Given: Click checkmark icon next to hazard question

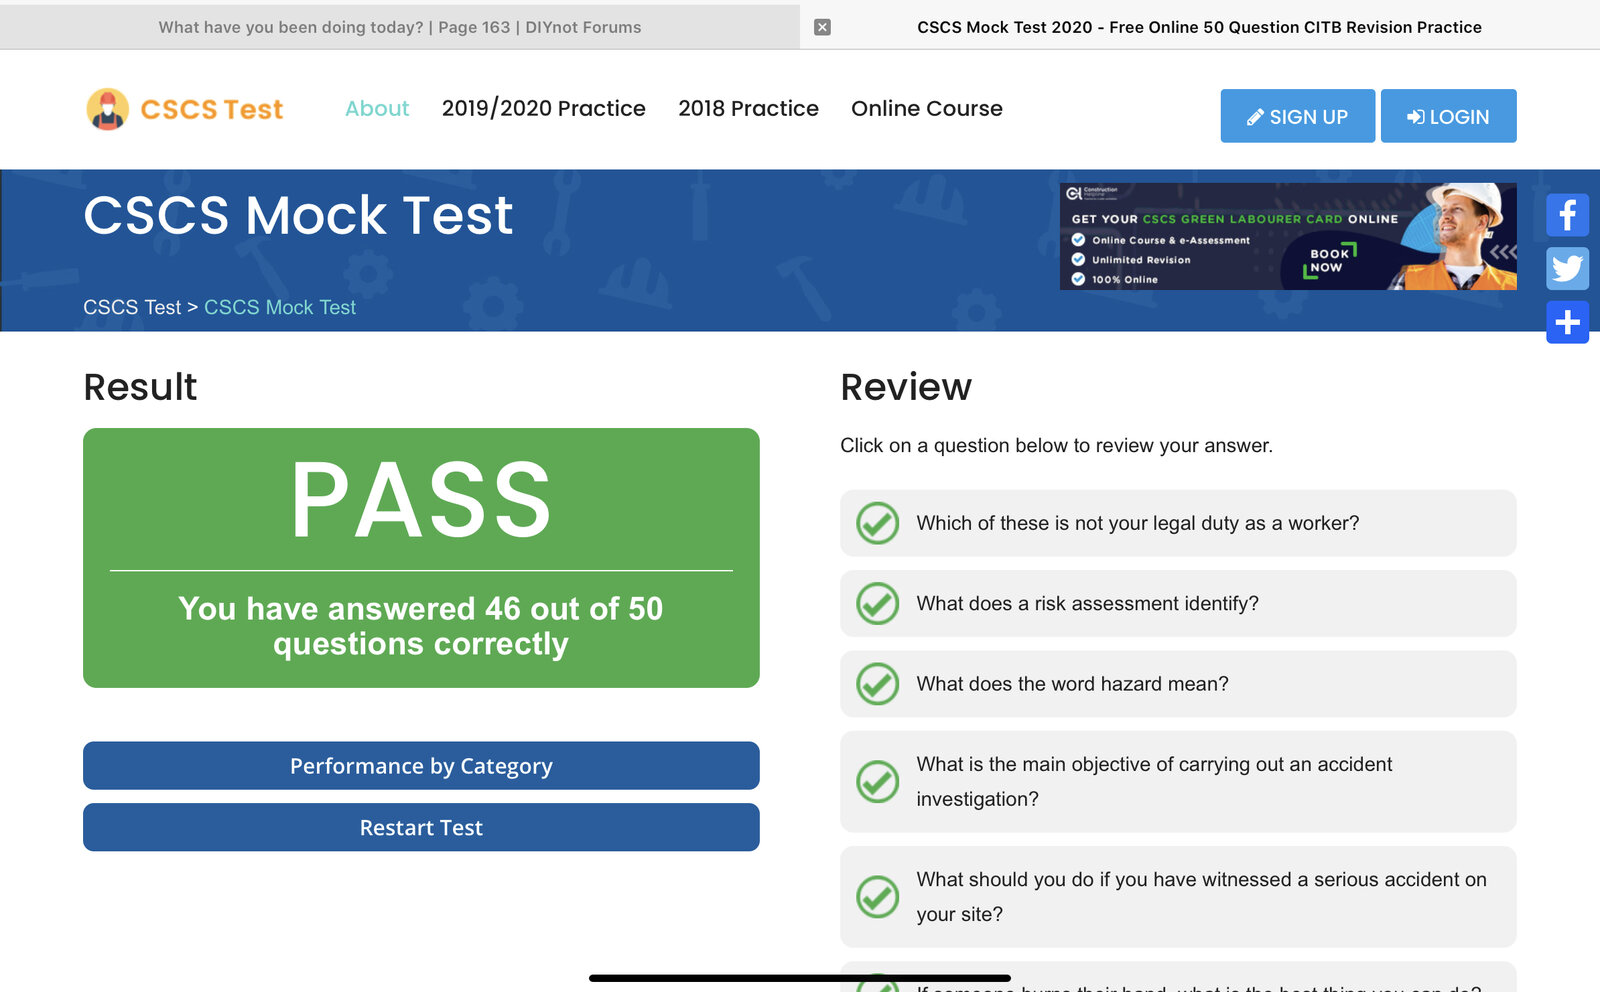Looking at the screenshot, I should (877, 684).
